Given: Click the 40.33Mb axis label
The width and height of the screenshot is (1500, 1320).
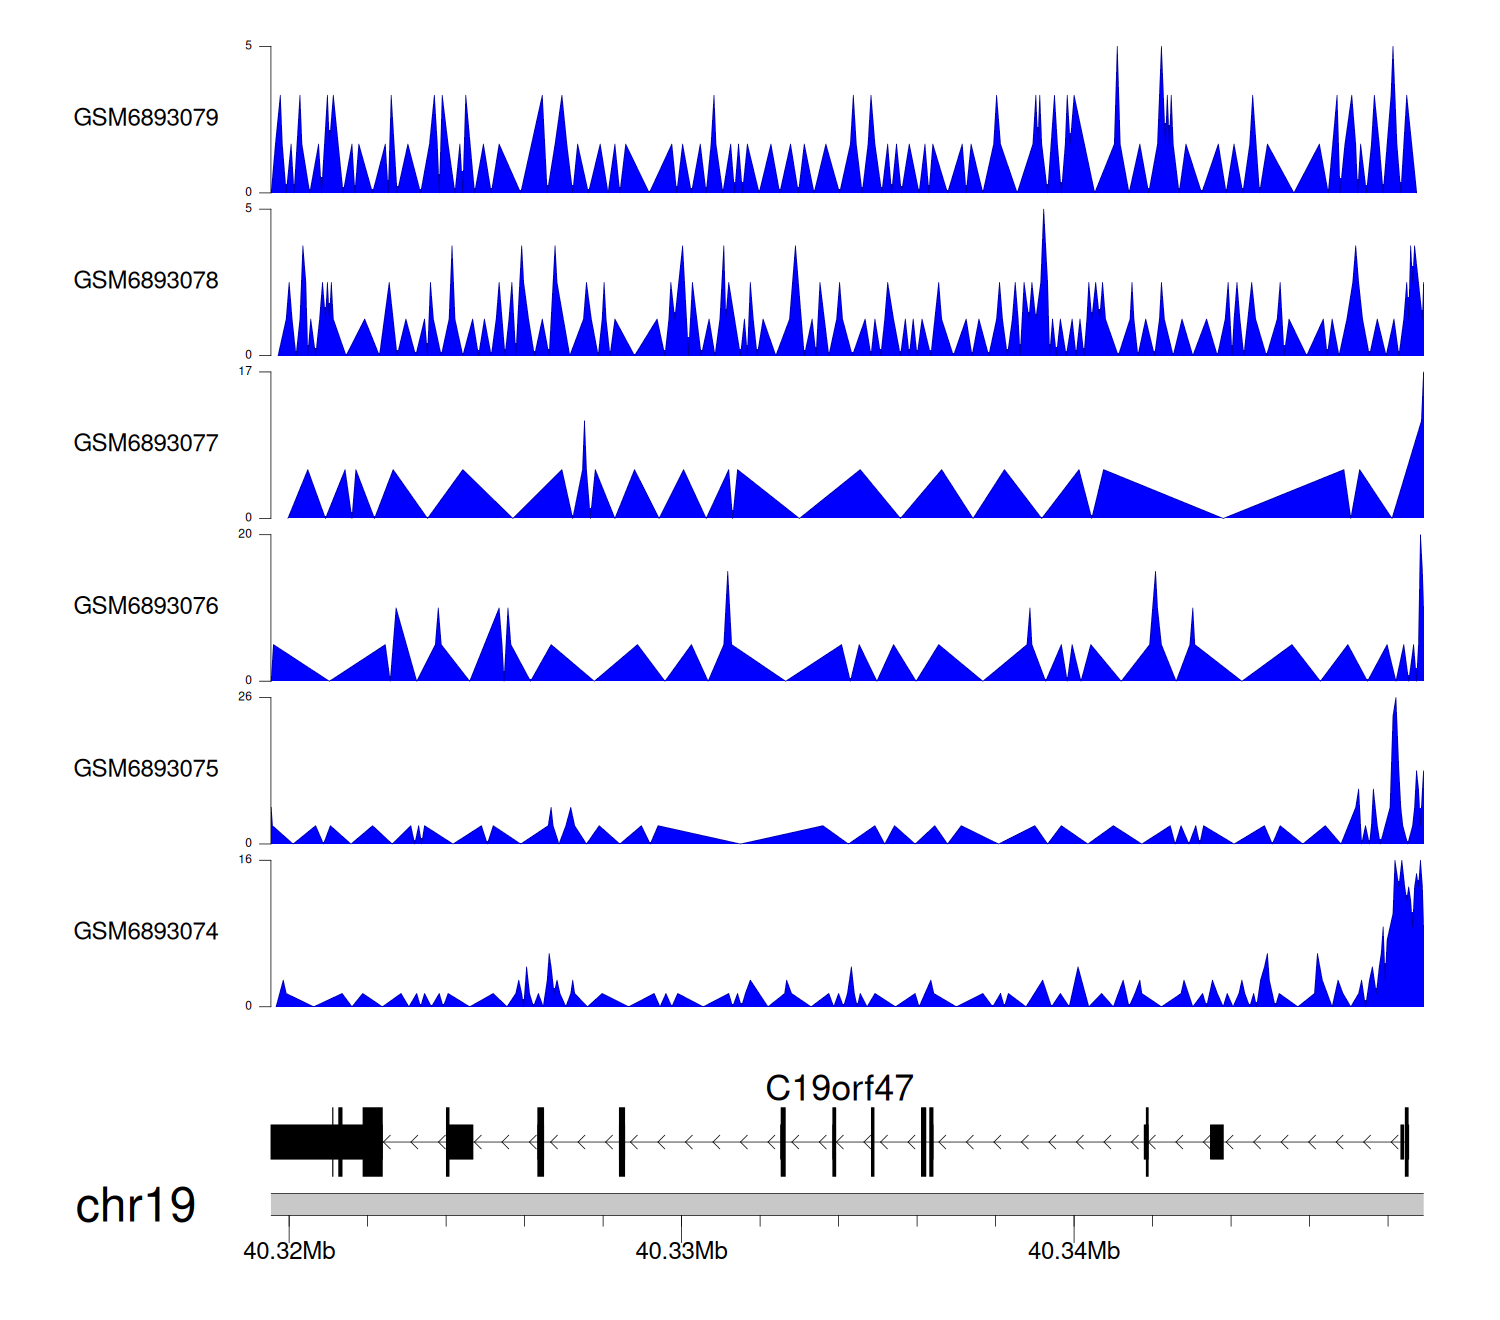Looking at the screenshot, I should (x=681, y=1252).
